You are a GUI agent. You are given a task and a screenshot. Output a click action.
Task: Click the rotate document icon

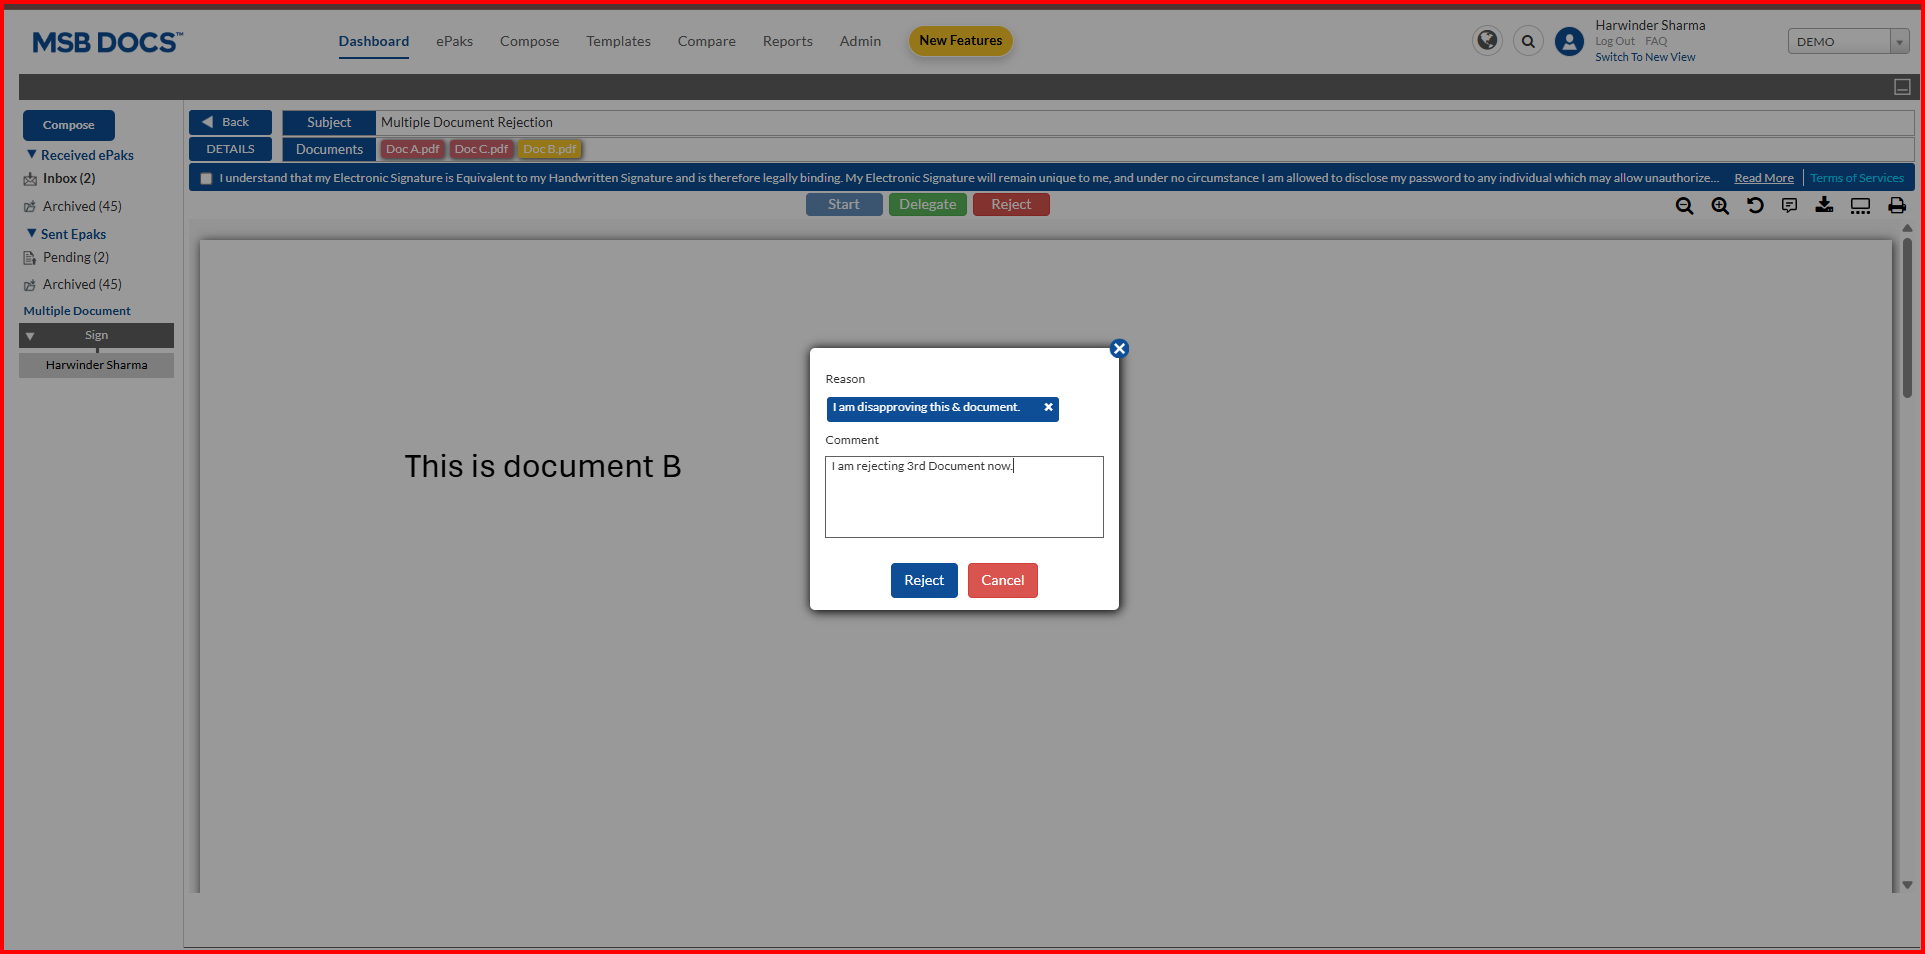(x=1755, y=205)
